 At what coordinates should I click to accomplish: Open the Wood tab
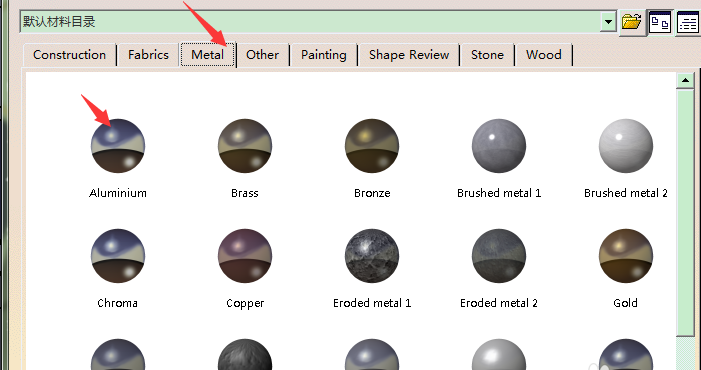coord(544,55)
